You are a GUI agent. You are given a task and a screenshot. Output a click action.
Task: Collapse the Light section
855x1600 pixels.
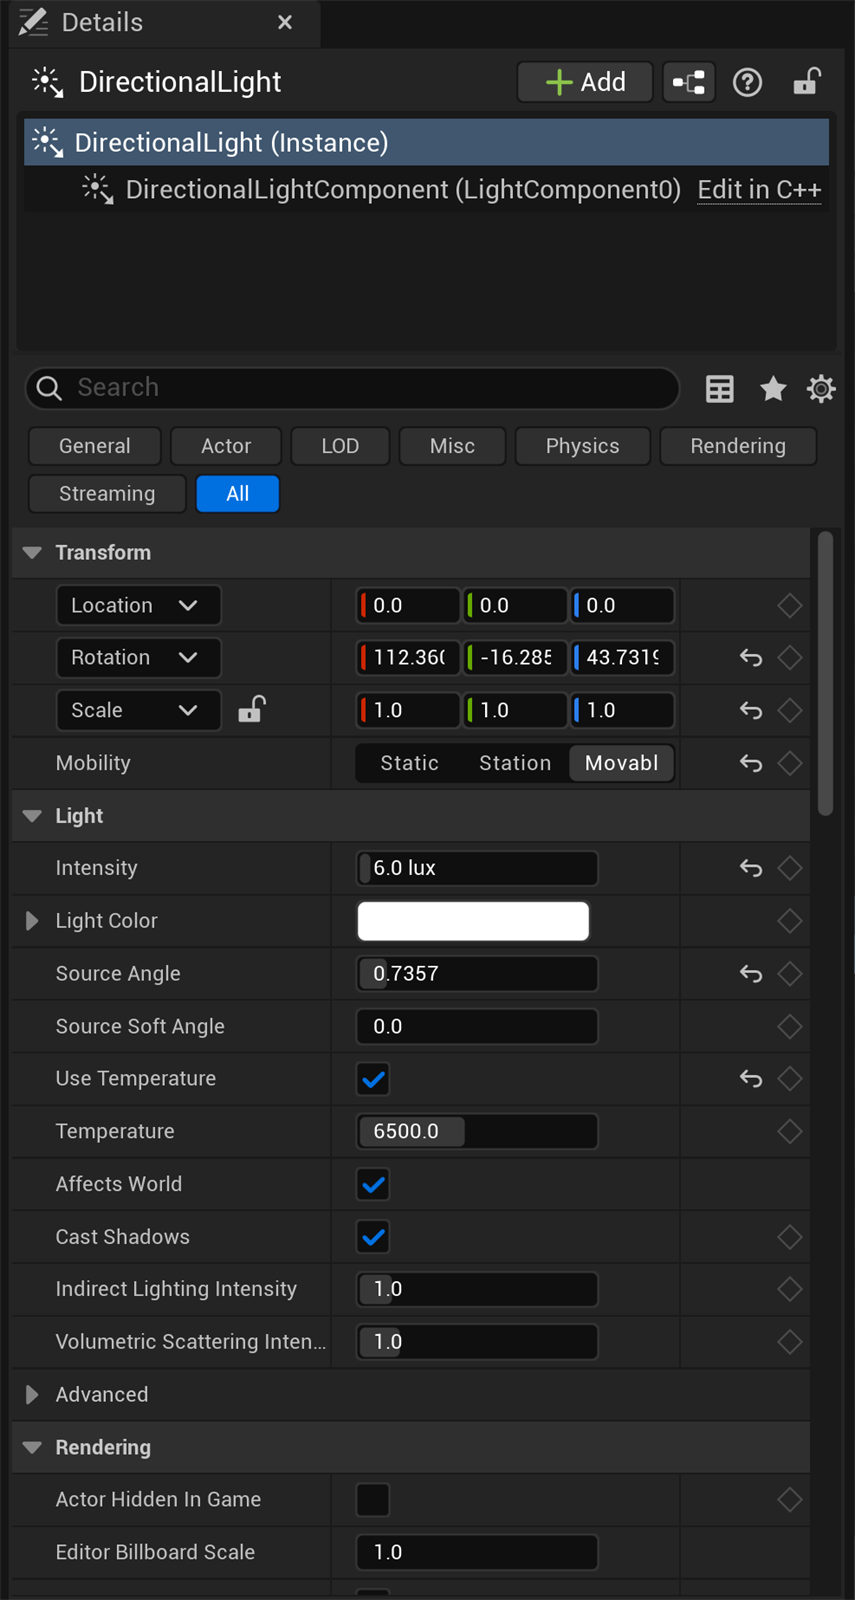pos(32,816)
